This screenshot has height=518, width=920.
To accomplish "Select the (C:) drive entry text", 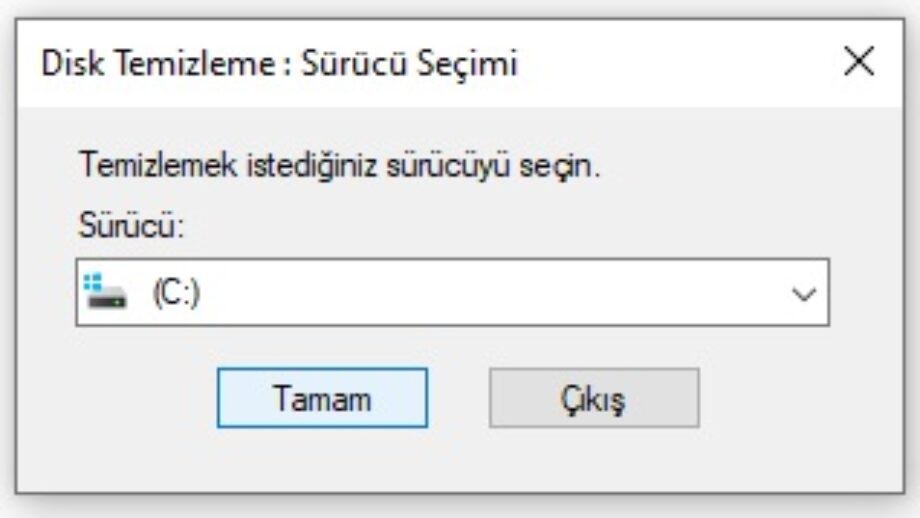I will tap(176, 294).
